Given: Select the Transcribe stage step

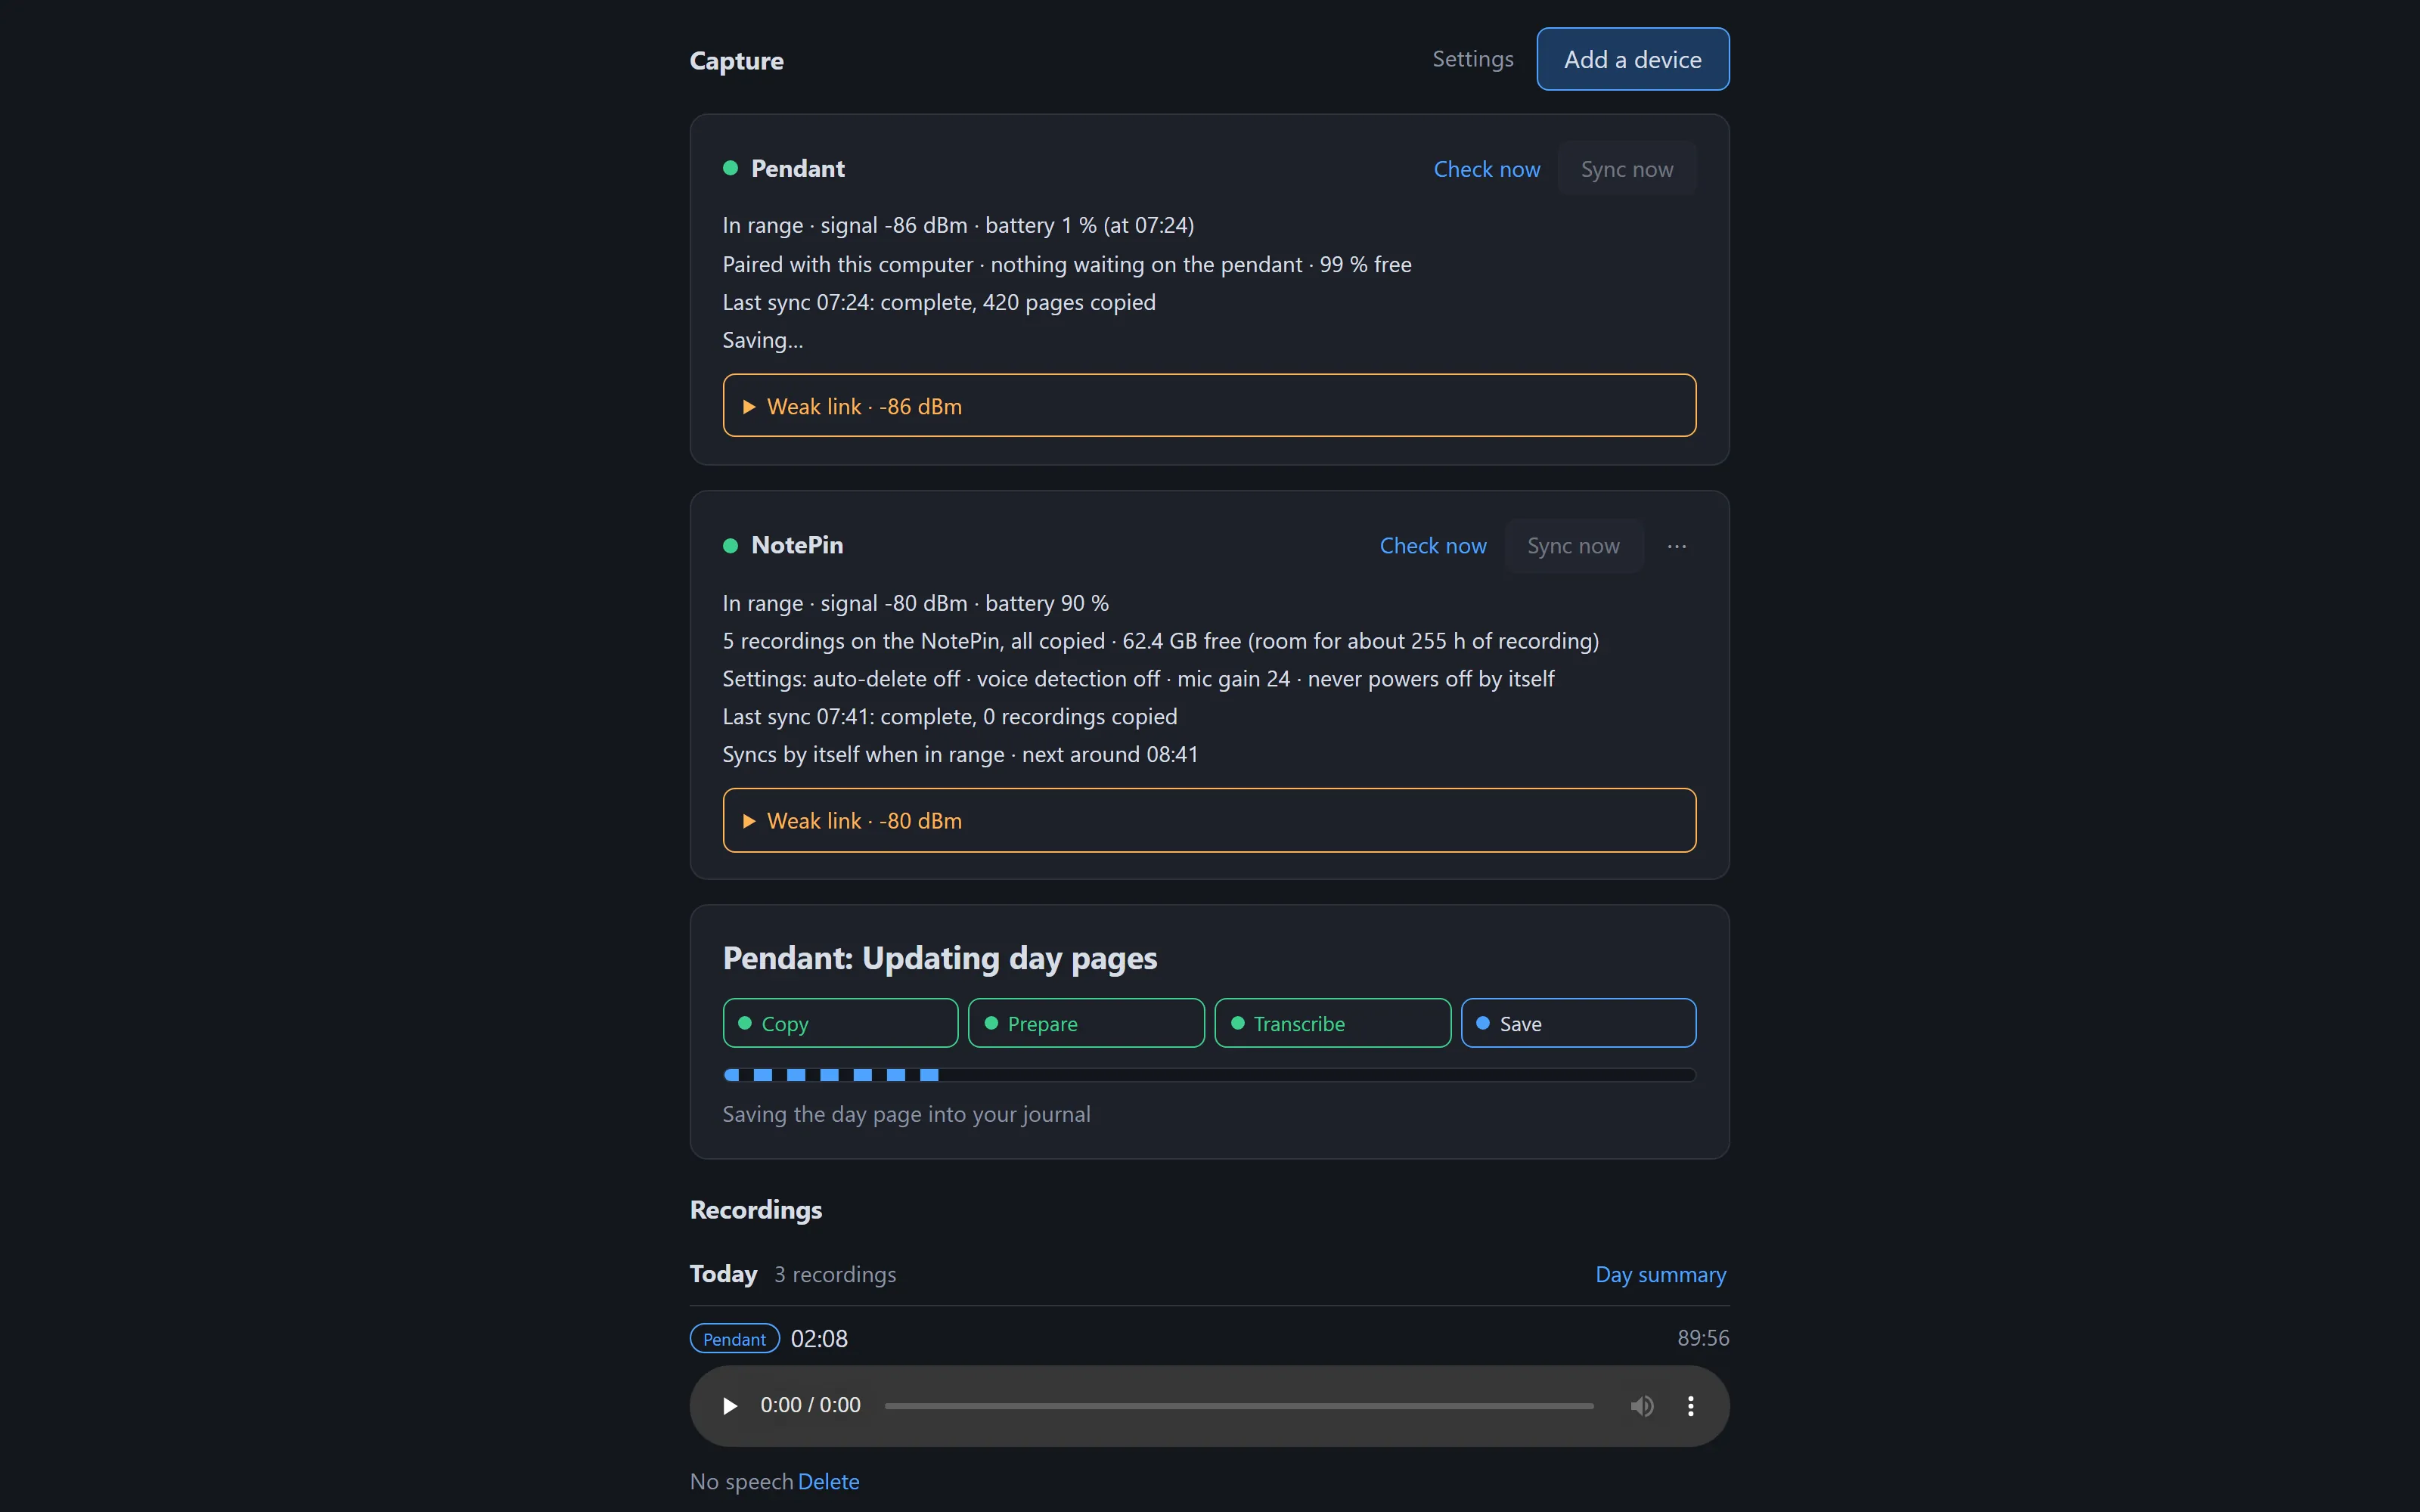Looking at the screenshot, I should [1332, 1023].
